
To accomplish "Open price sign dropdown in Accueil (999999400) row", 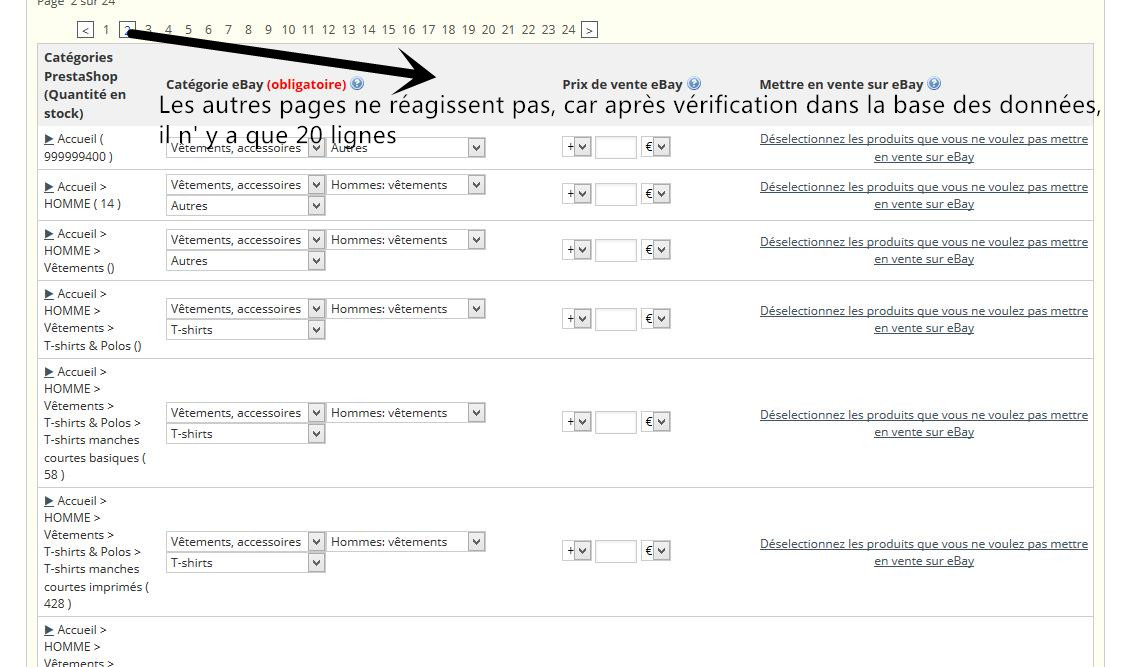I will coord(577,147).
